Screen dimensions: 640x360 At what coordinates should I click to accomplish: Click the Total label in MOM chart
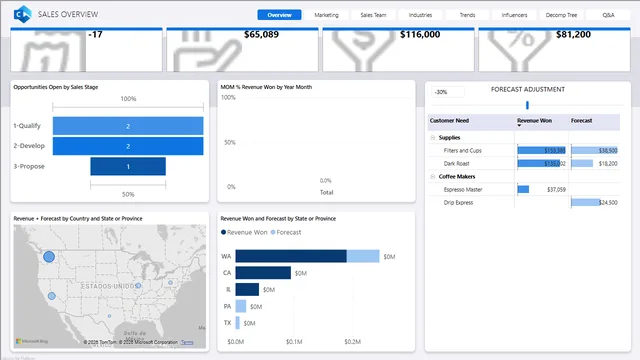point(327,192)
